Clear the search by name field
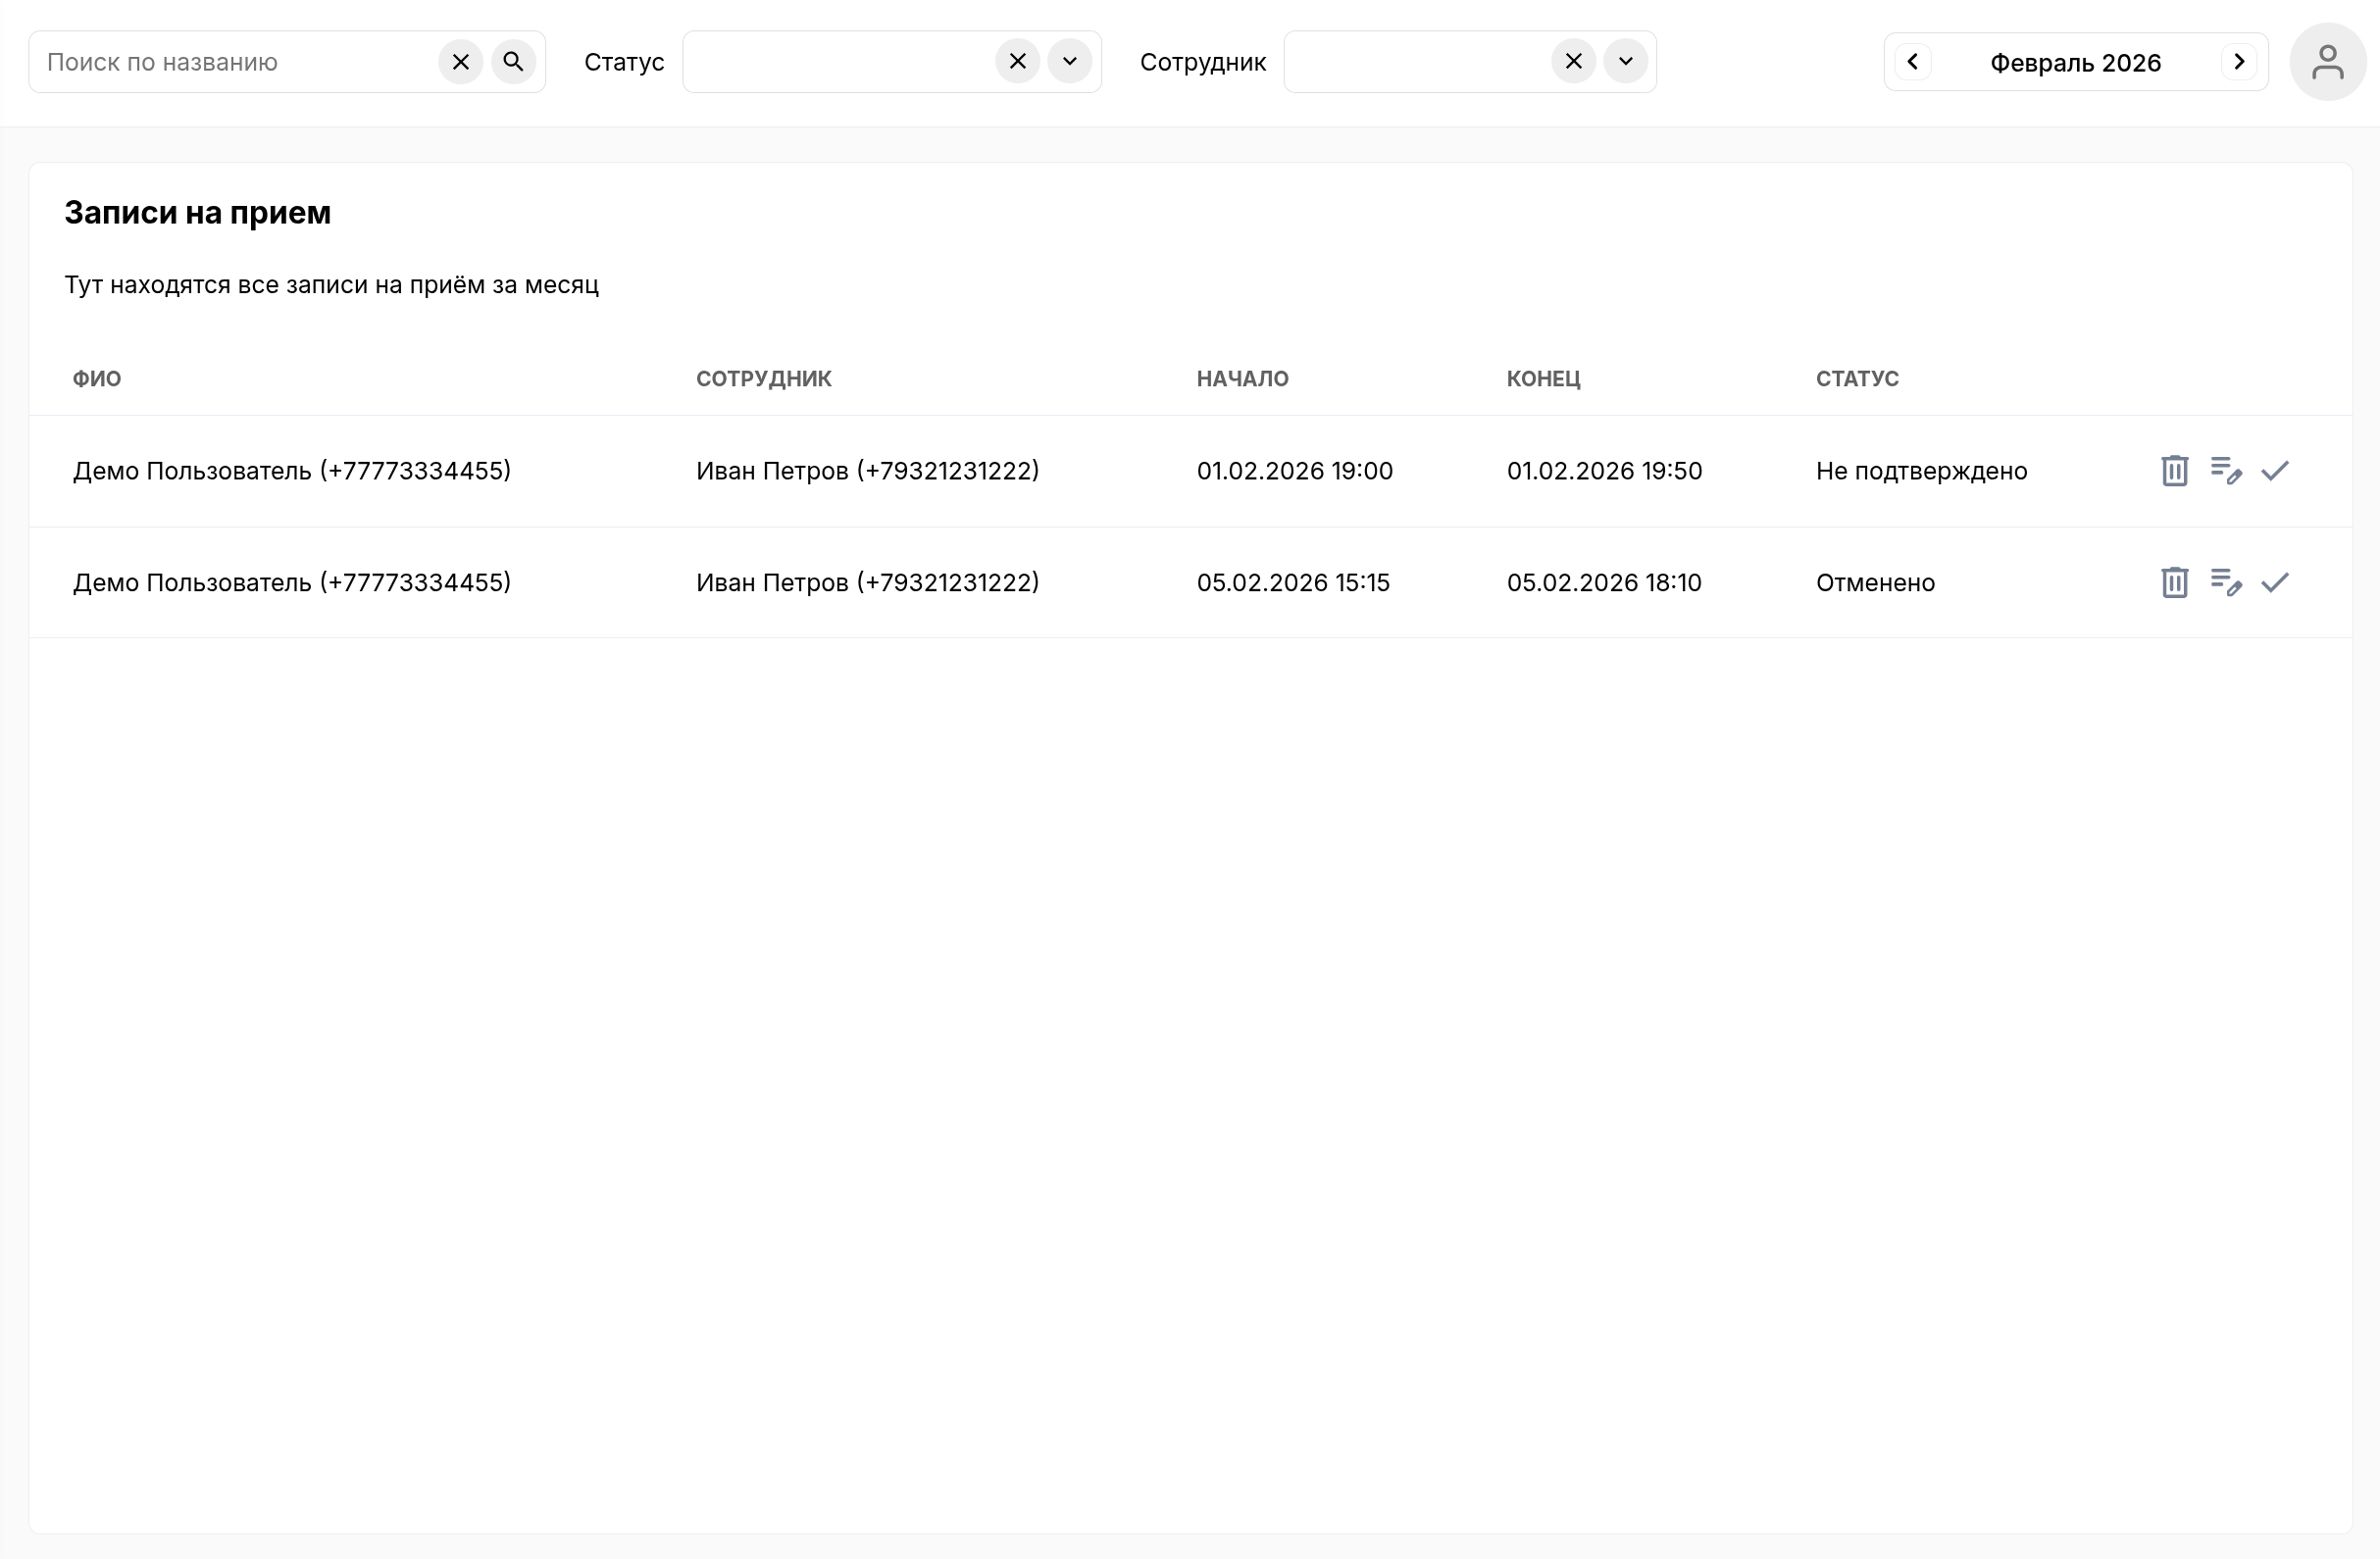The height and width of the screenshot is (1559, 2380). 461,62
